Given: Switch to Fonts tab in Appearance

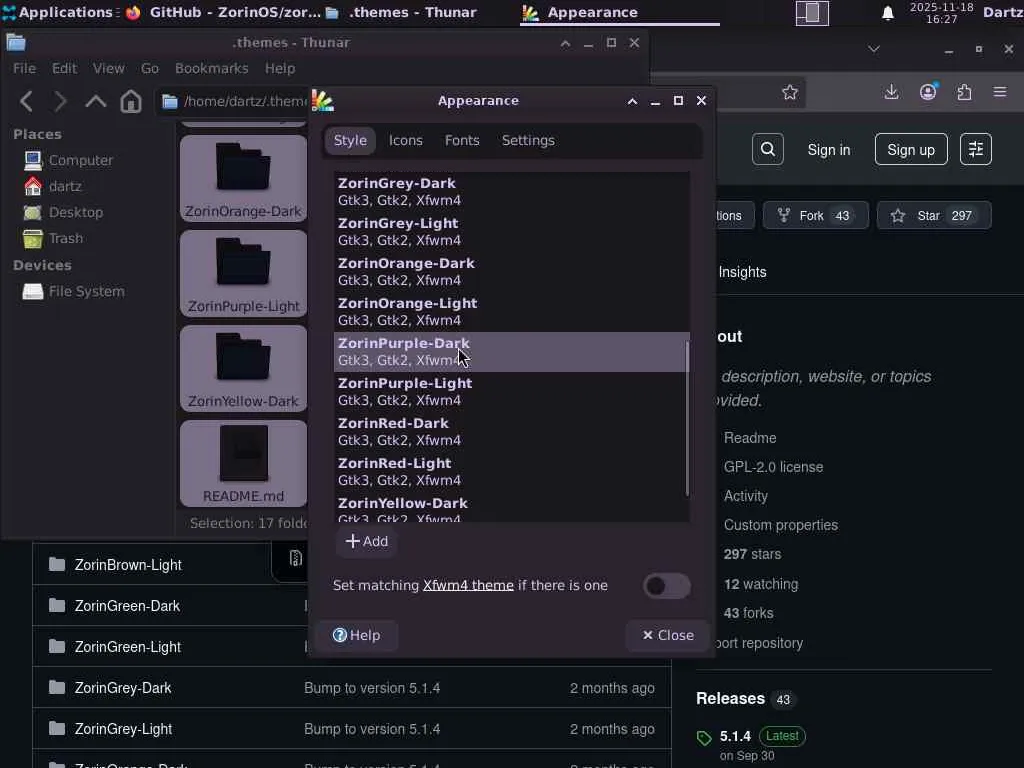Looking at the screenshot, I should 462,140.
